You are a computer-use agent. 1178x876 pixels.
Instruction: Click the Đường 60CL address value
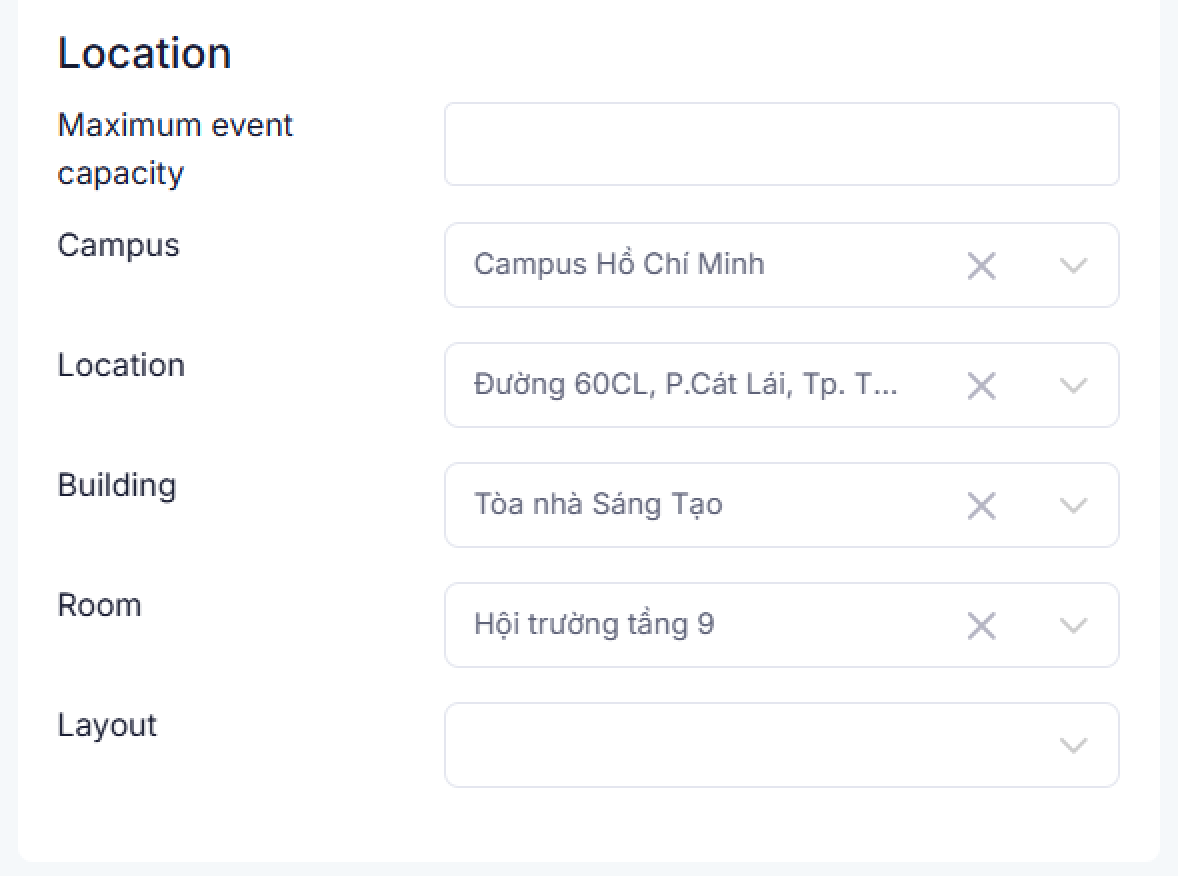tap(685, 385)
